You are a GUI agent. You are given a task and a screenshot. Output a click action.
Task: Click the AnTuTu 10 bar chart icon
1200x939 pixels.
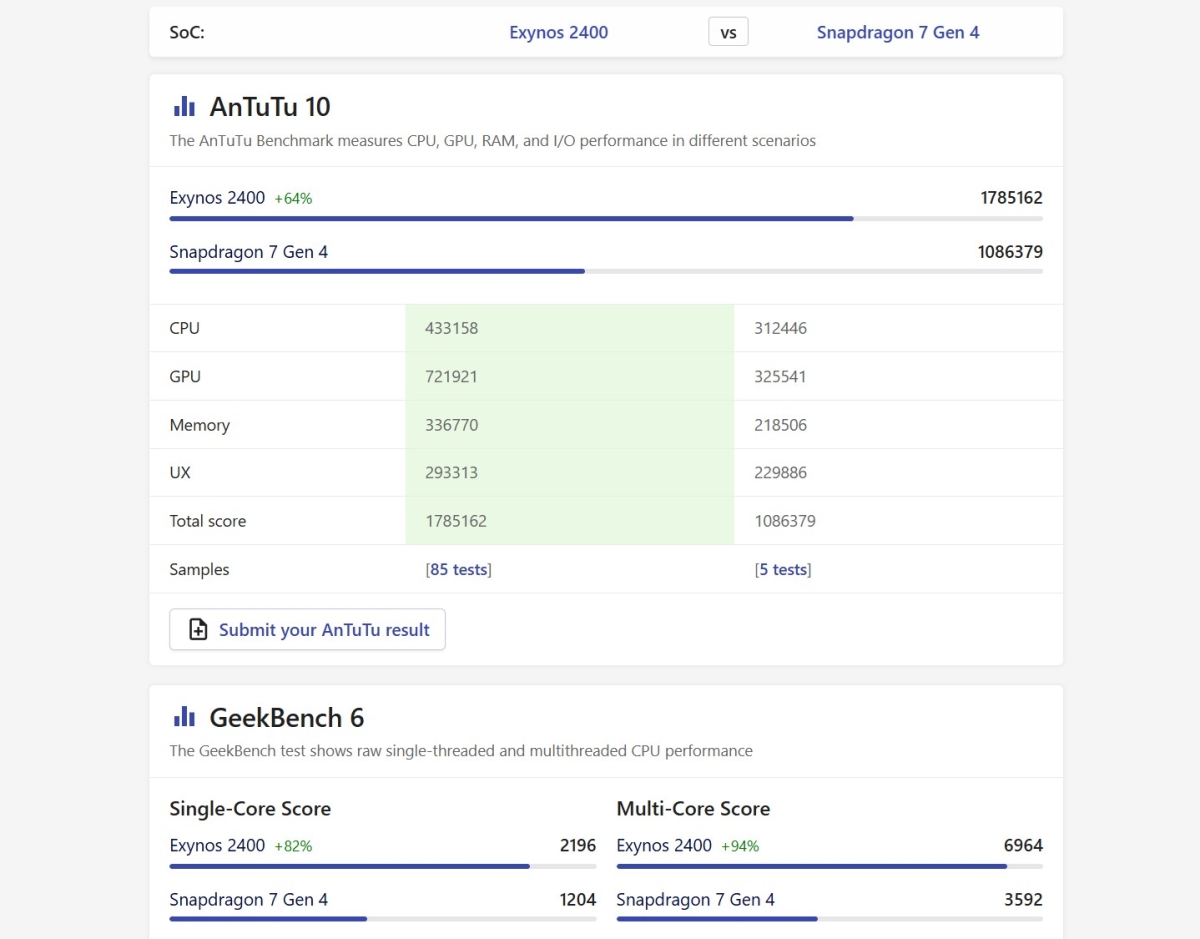tap(184, 107)
